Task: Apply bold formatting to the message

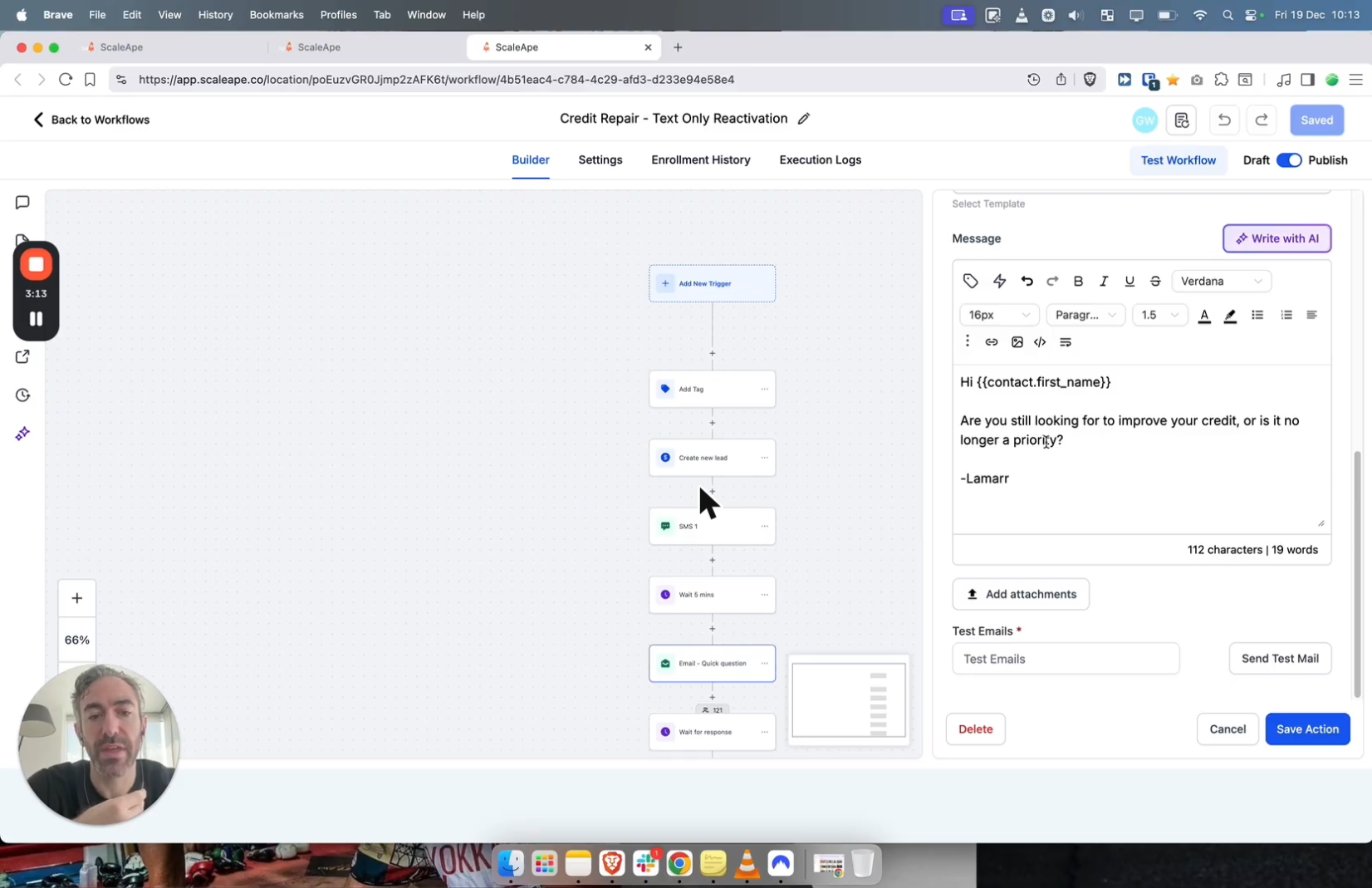Action: (x=1078, y=281)
